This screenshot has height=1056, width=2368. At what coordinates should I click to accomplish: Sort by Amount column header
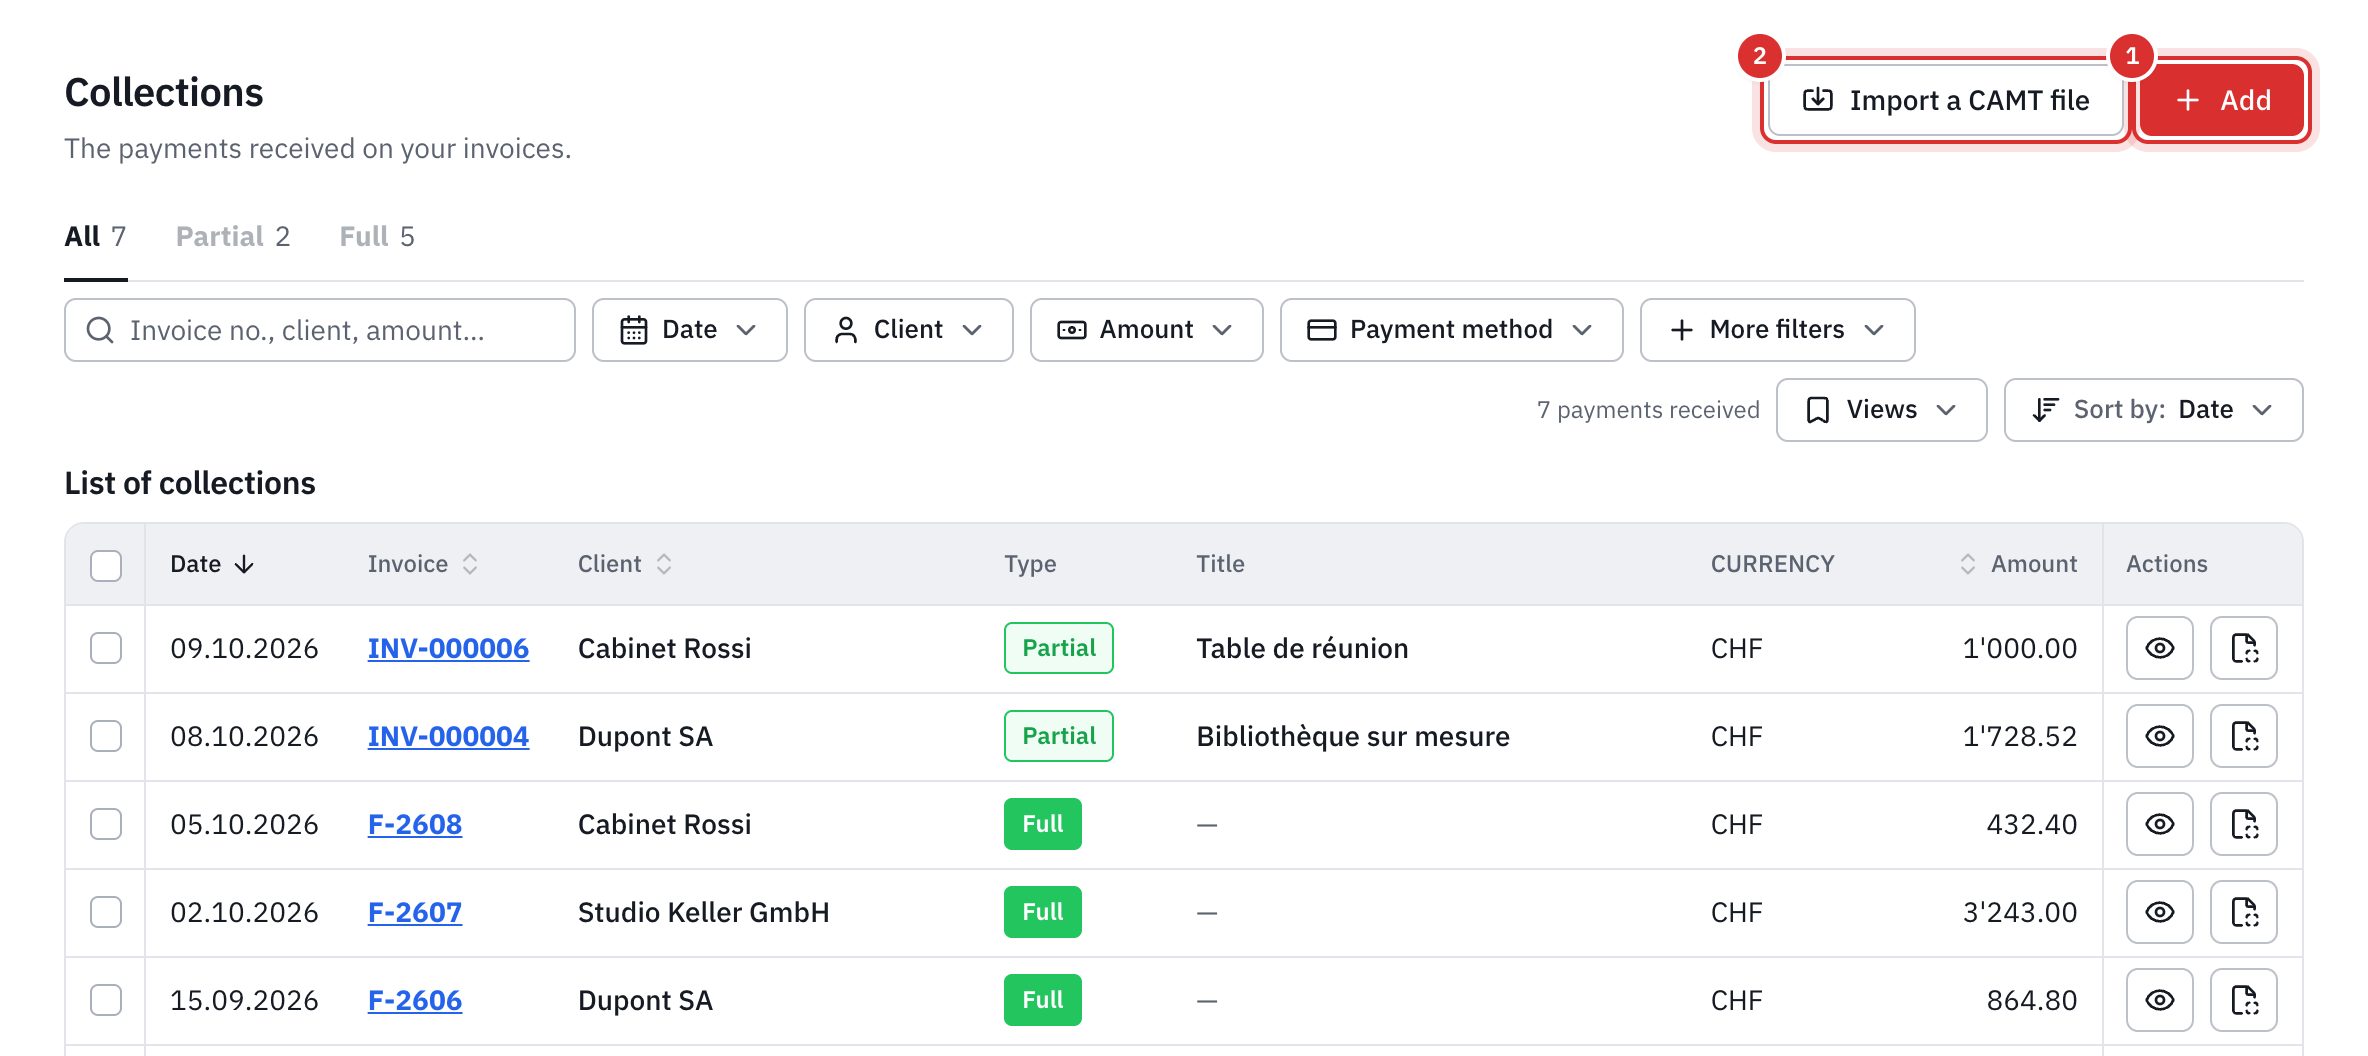pyautogui.click(x=2018, y=564)
